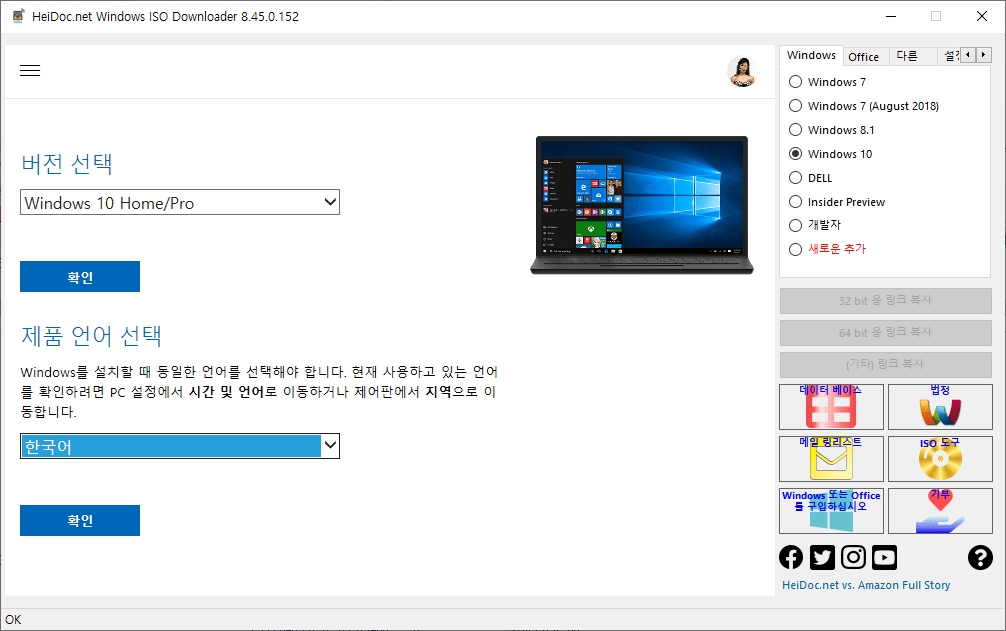Click the Facebook icon
1006x631 pixels.
[x=790, y=557]
